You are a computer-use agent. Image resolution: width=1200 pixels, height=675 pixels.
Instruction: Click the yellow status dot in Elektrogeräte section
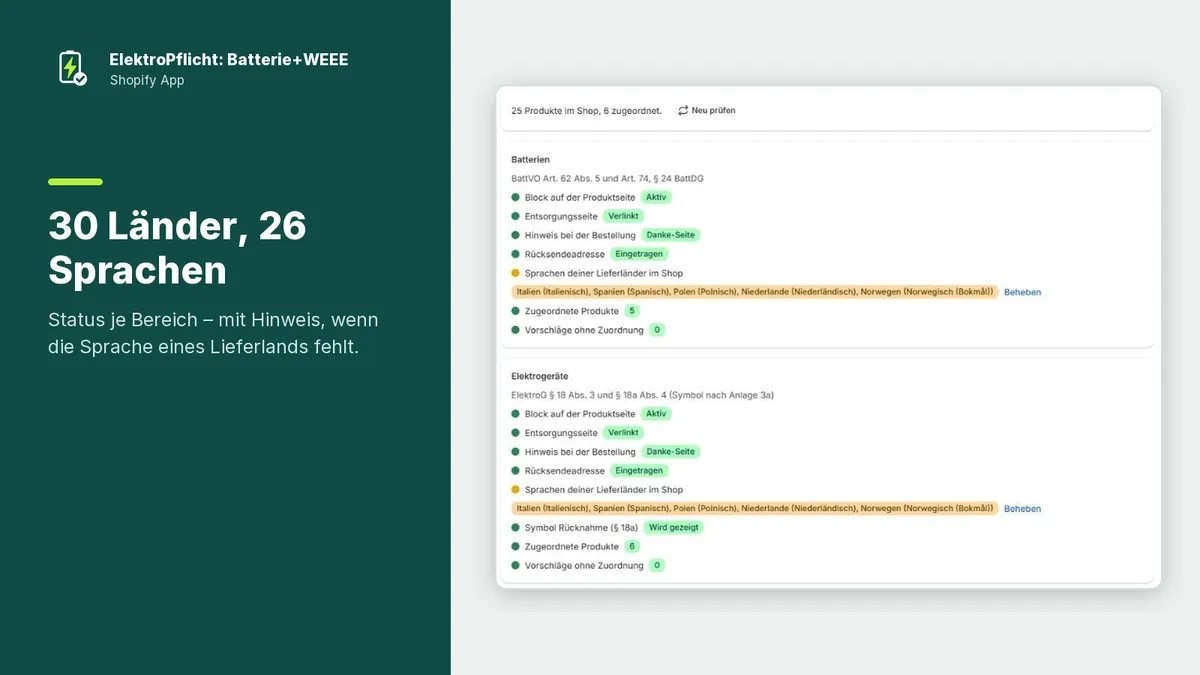(516, 490)
